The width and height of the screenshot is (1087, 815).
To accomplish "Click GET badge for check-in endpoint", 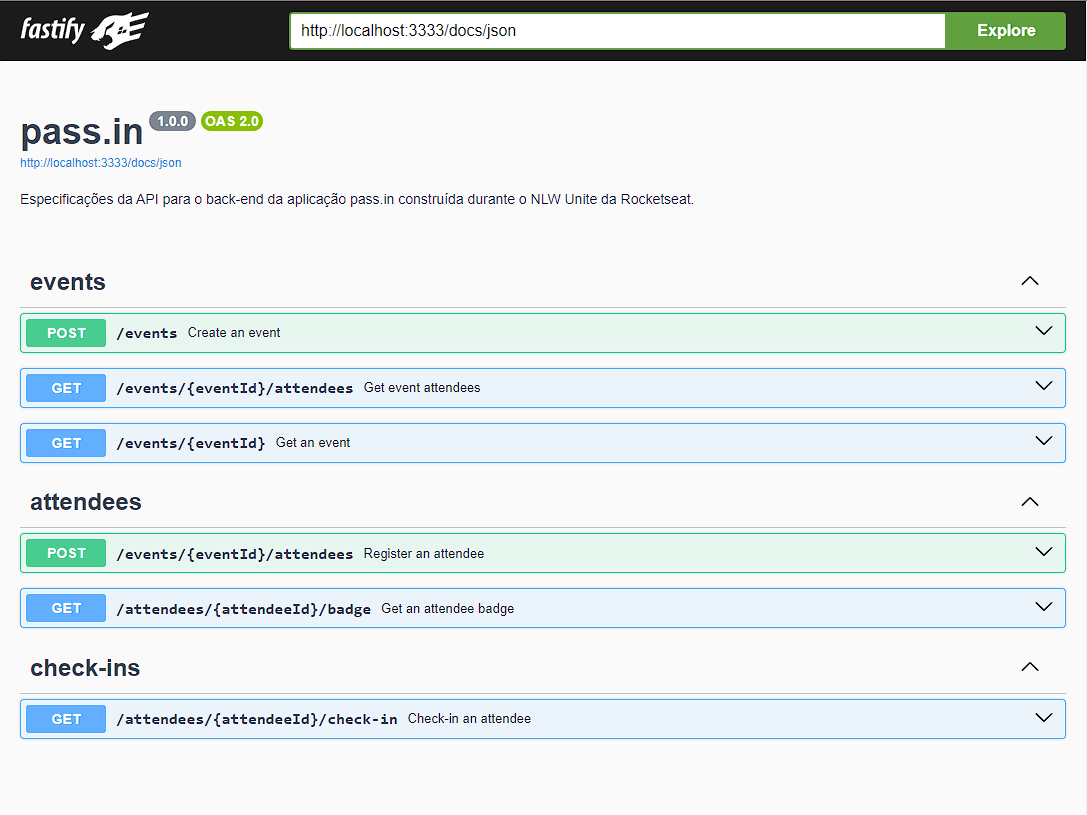I will [66, 719].
